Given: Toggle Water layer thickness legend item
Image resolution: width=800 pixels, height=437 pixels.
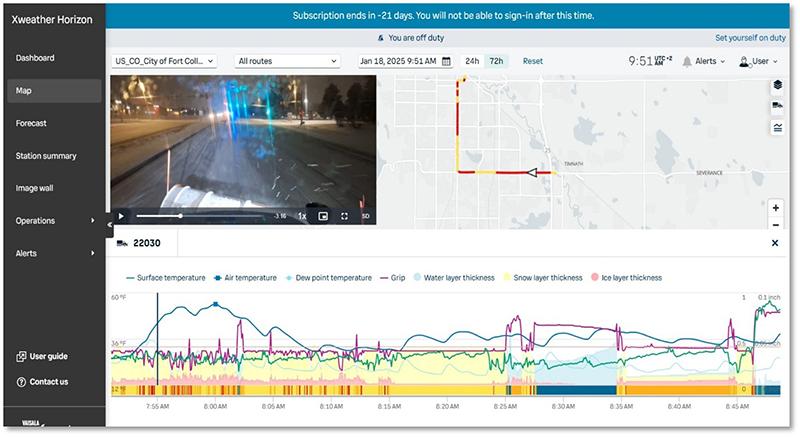Looking at the screenshot, I should pos(454,278).
